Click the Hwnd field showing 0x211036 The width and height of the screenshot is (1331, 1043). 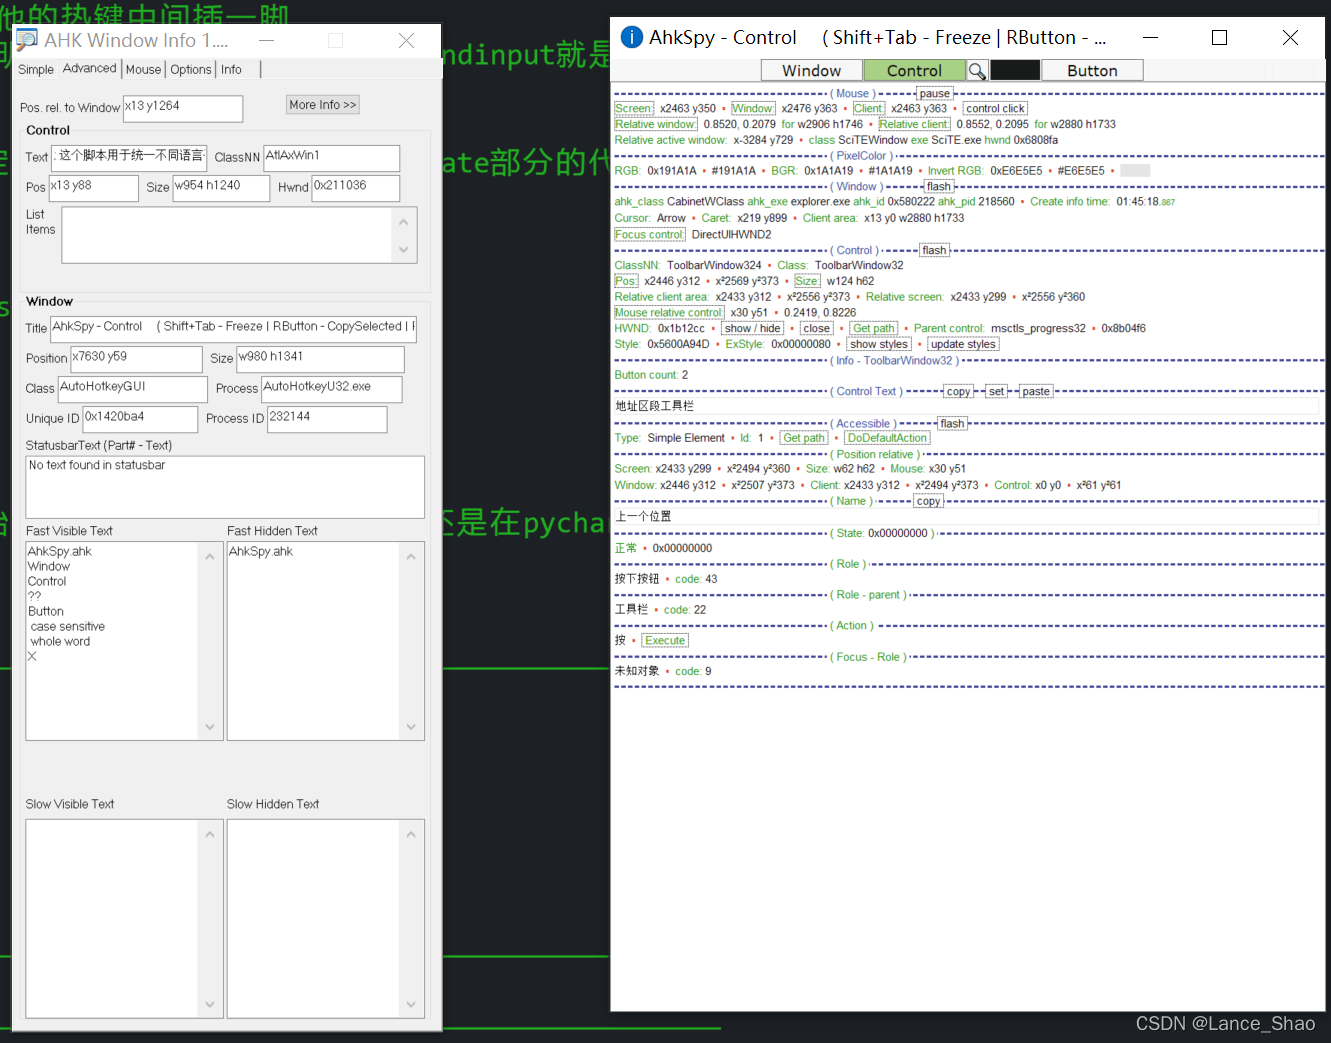pos(355,188)
